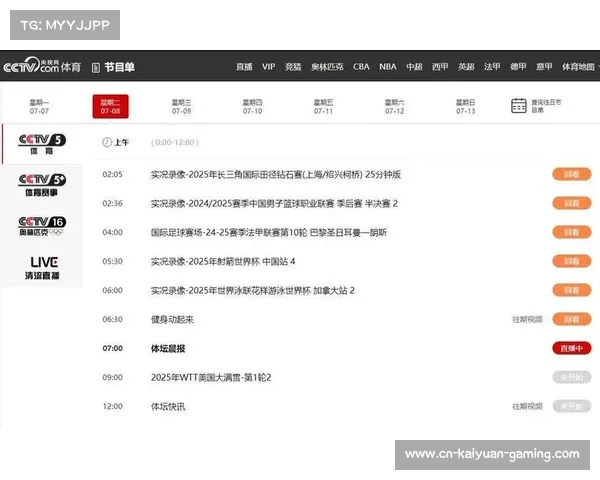
Task: Open the 西甲 nav item
Action: click(440, 67)
